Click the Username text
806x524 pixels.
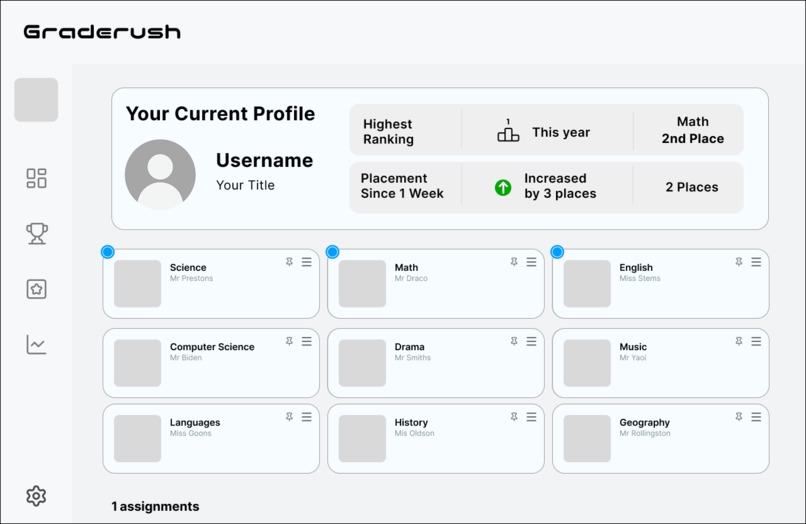[264, 160]
